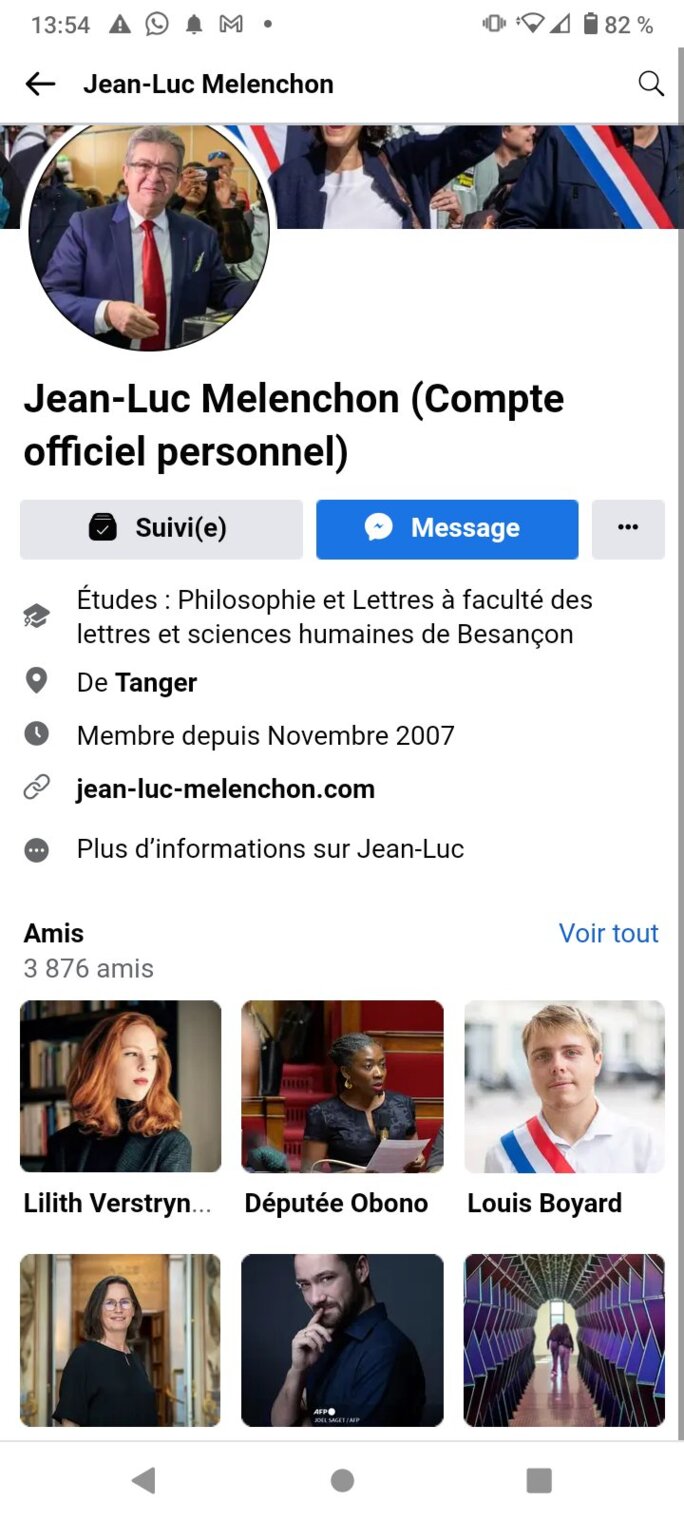The image size is (684, 1520).
Task: Tap Voir tout to see all friends
Action: coord(608,933)
